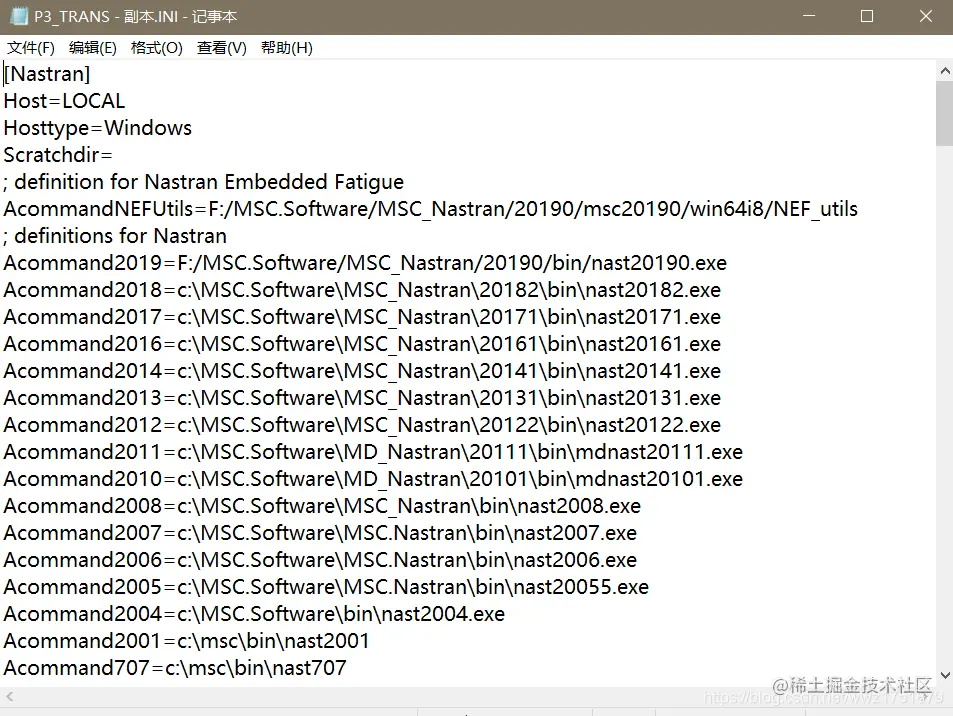Minimize the Notepad window
Viewport: 953px width, 716px height.
coord(808,16)
